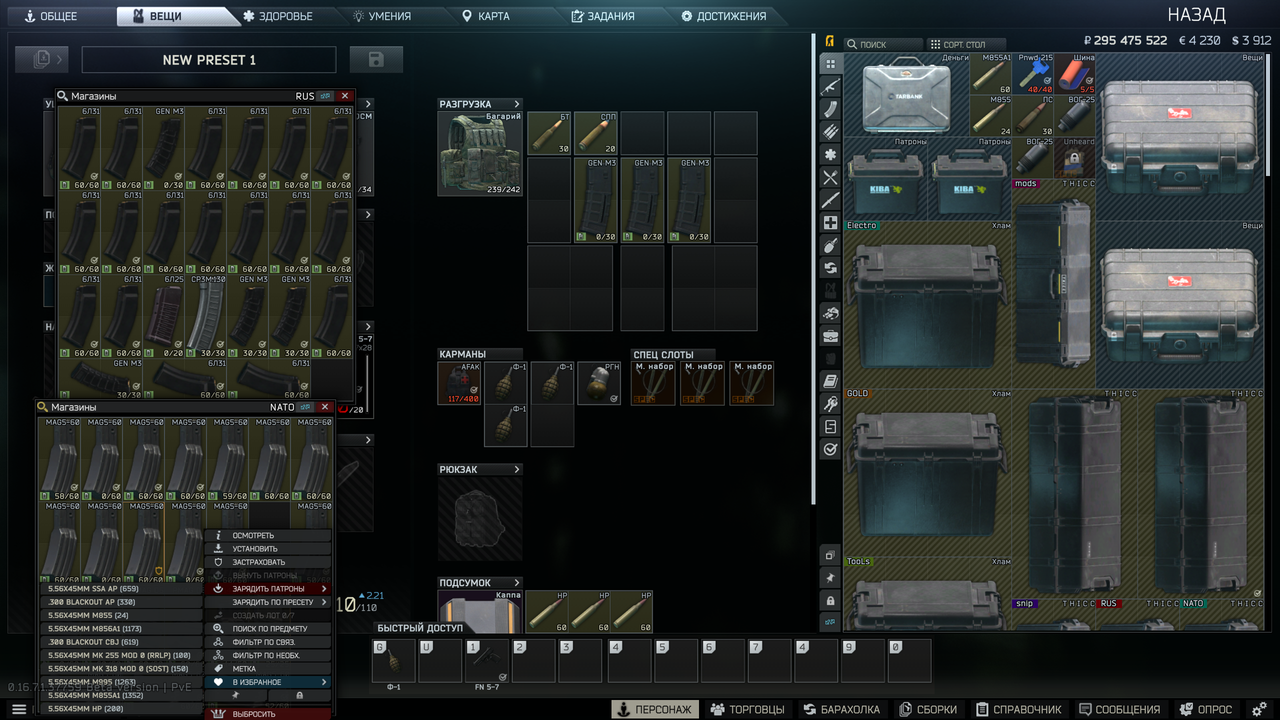Open the bottom-left hamburger menu
The image size is (1280, 720).
point(19,709)
